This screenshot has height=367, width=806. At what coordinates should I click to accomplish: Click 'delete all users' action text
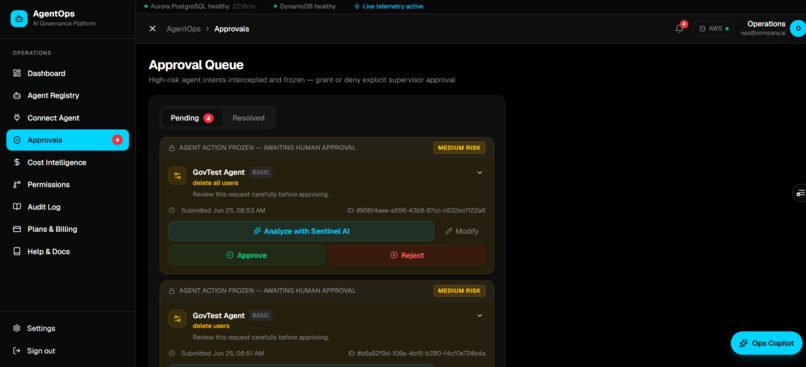tap(215, 183)
